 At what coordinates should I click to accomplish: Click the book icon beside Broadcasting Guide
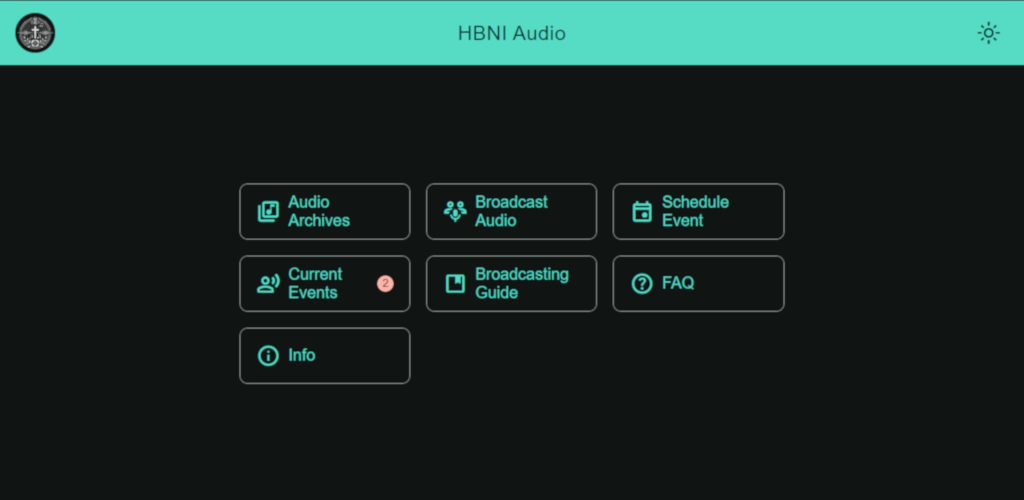455,283
